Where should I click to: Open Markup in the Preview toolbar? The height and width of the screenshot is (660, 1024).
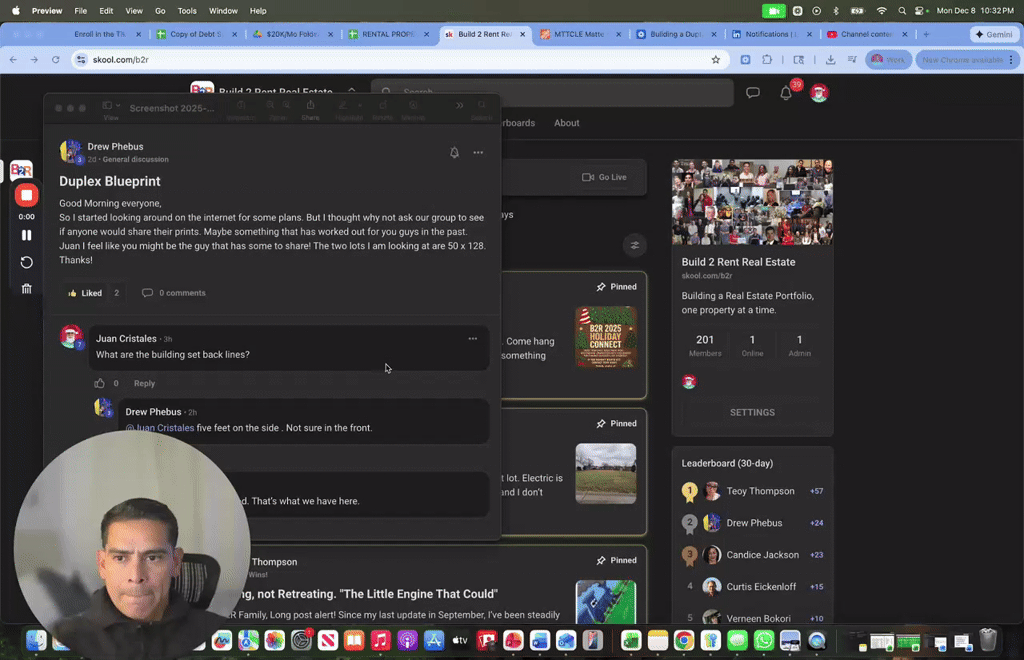[413, 110]
